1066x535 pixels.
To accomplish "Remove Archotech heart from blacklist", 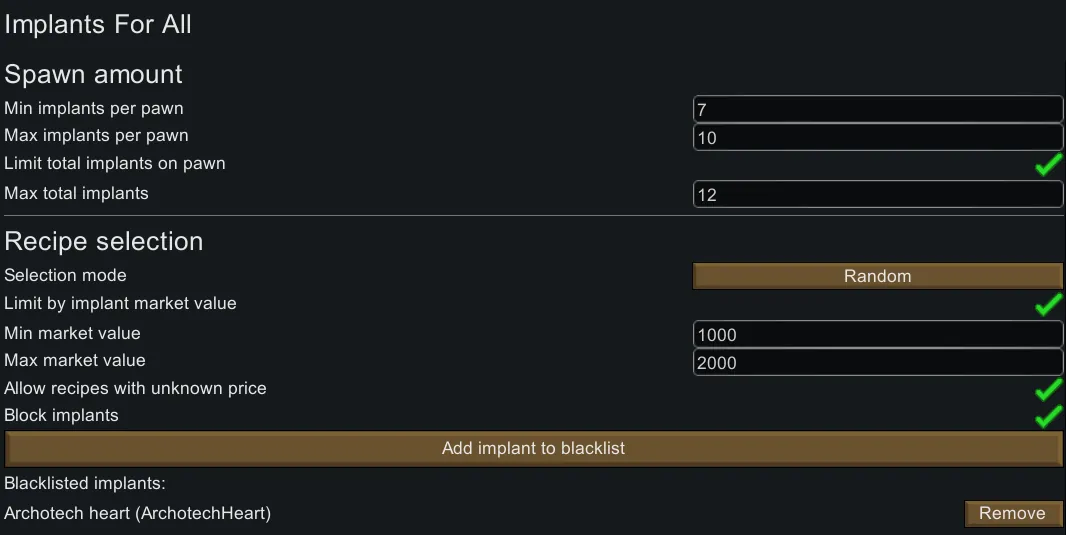I will point(1012,513).
